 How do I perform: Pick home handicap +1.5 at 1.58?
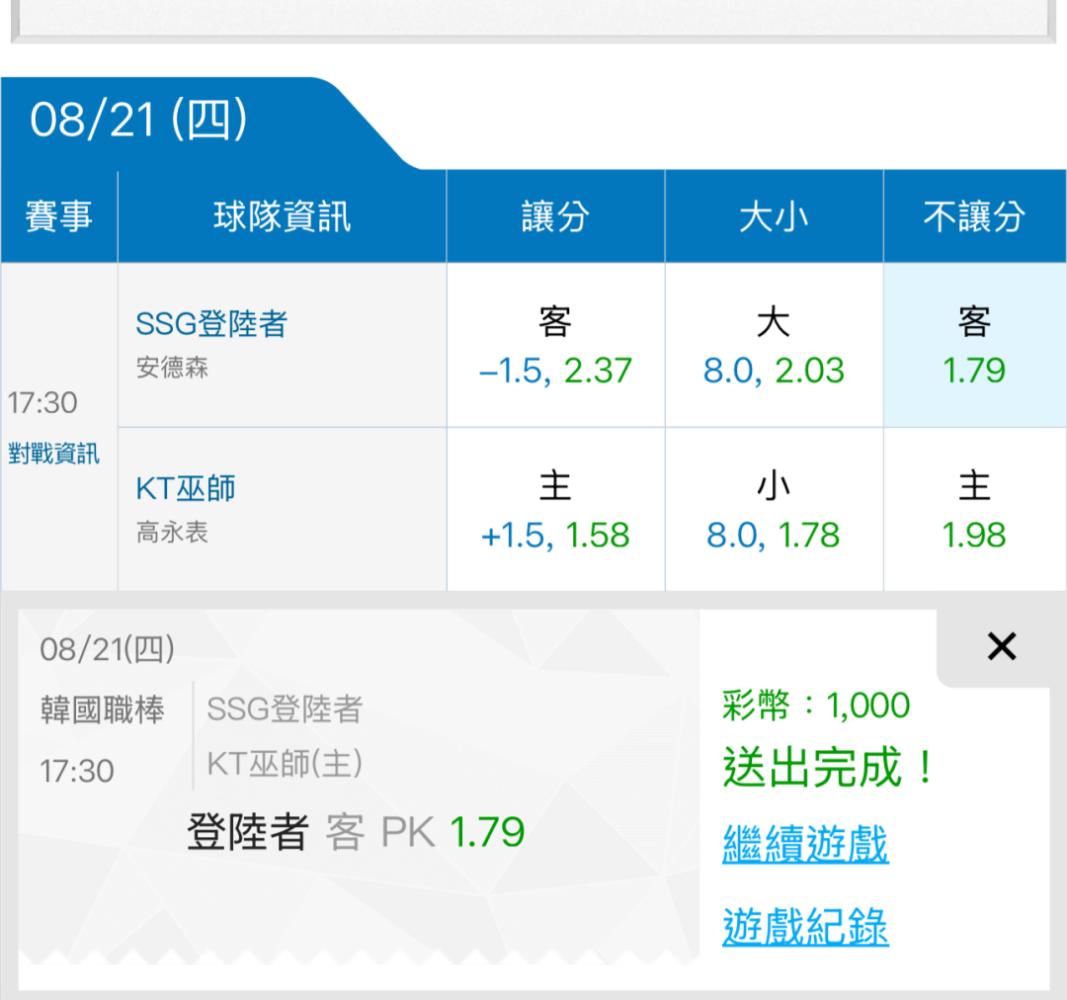[555, 510]
